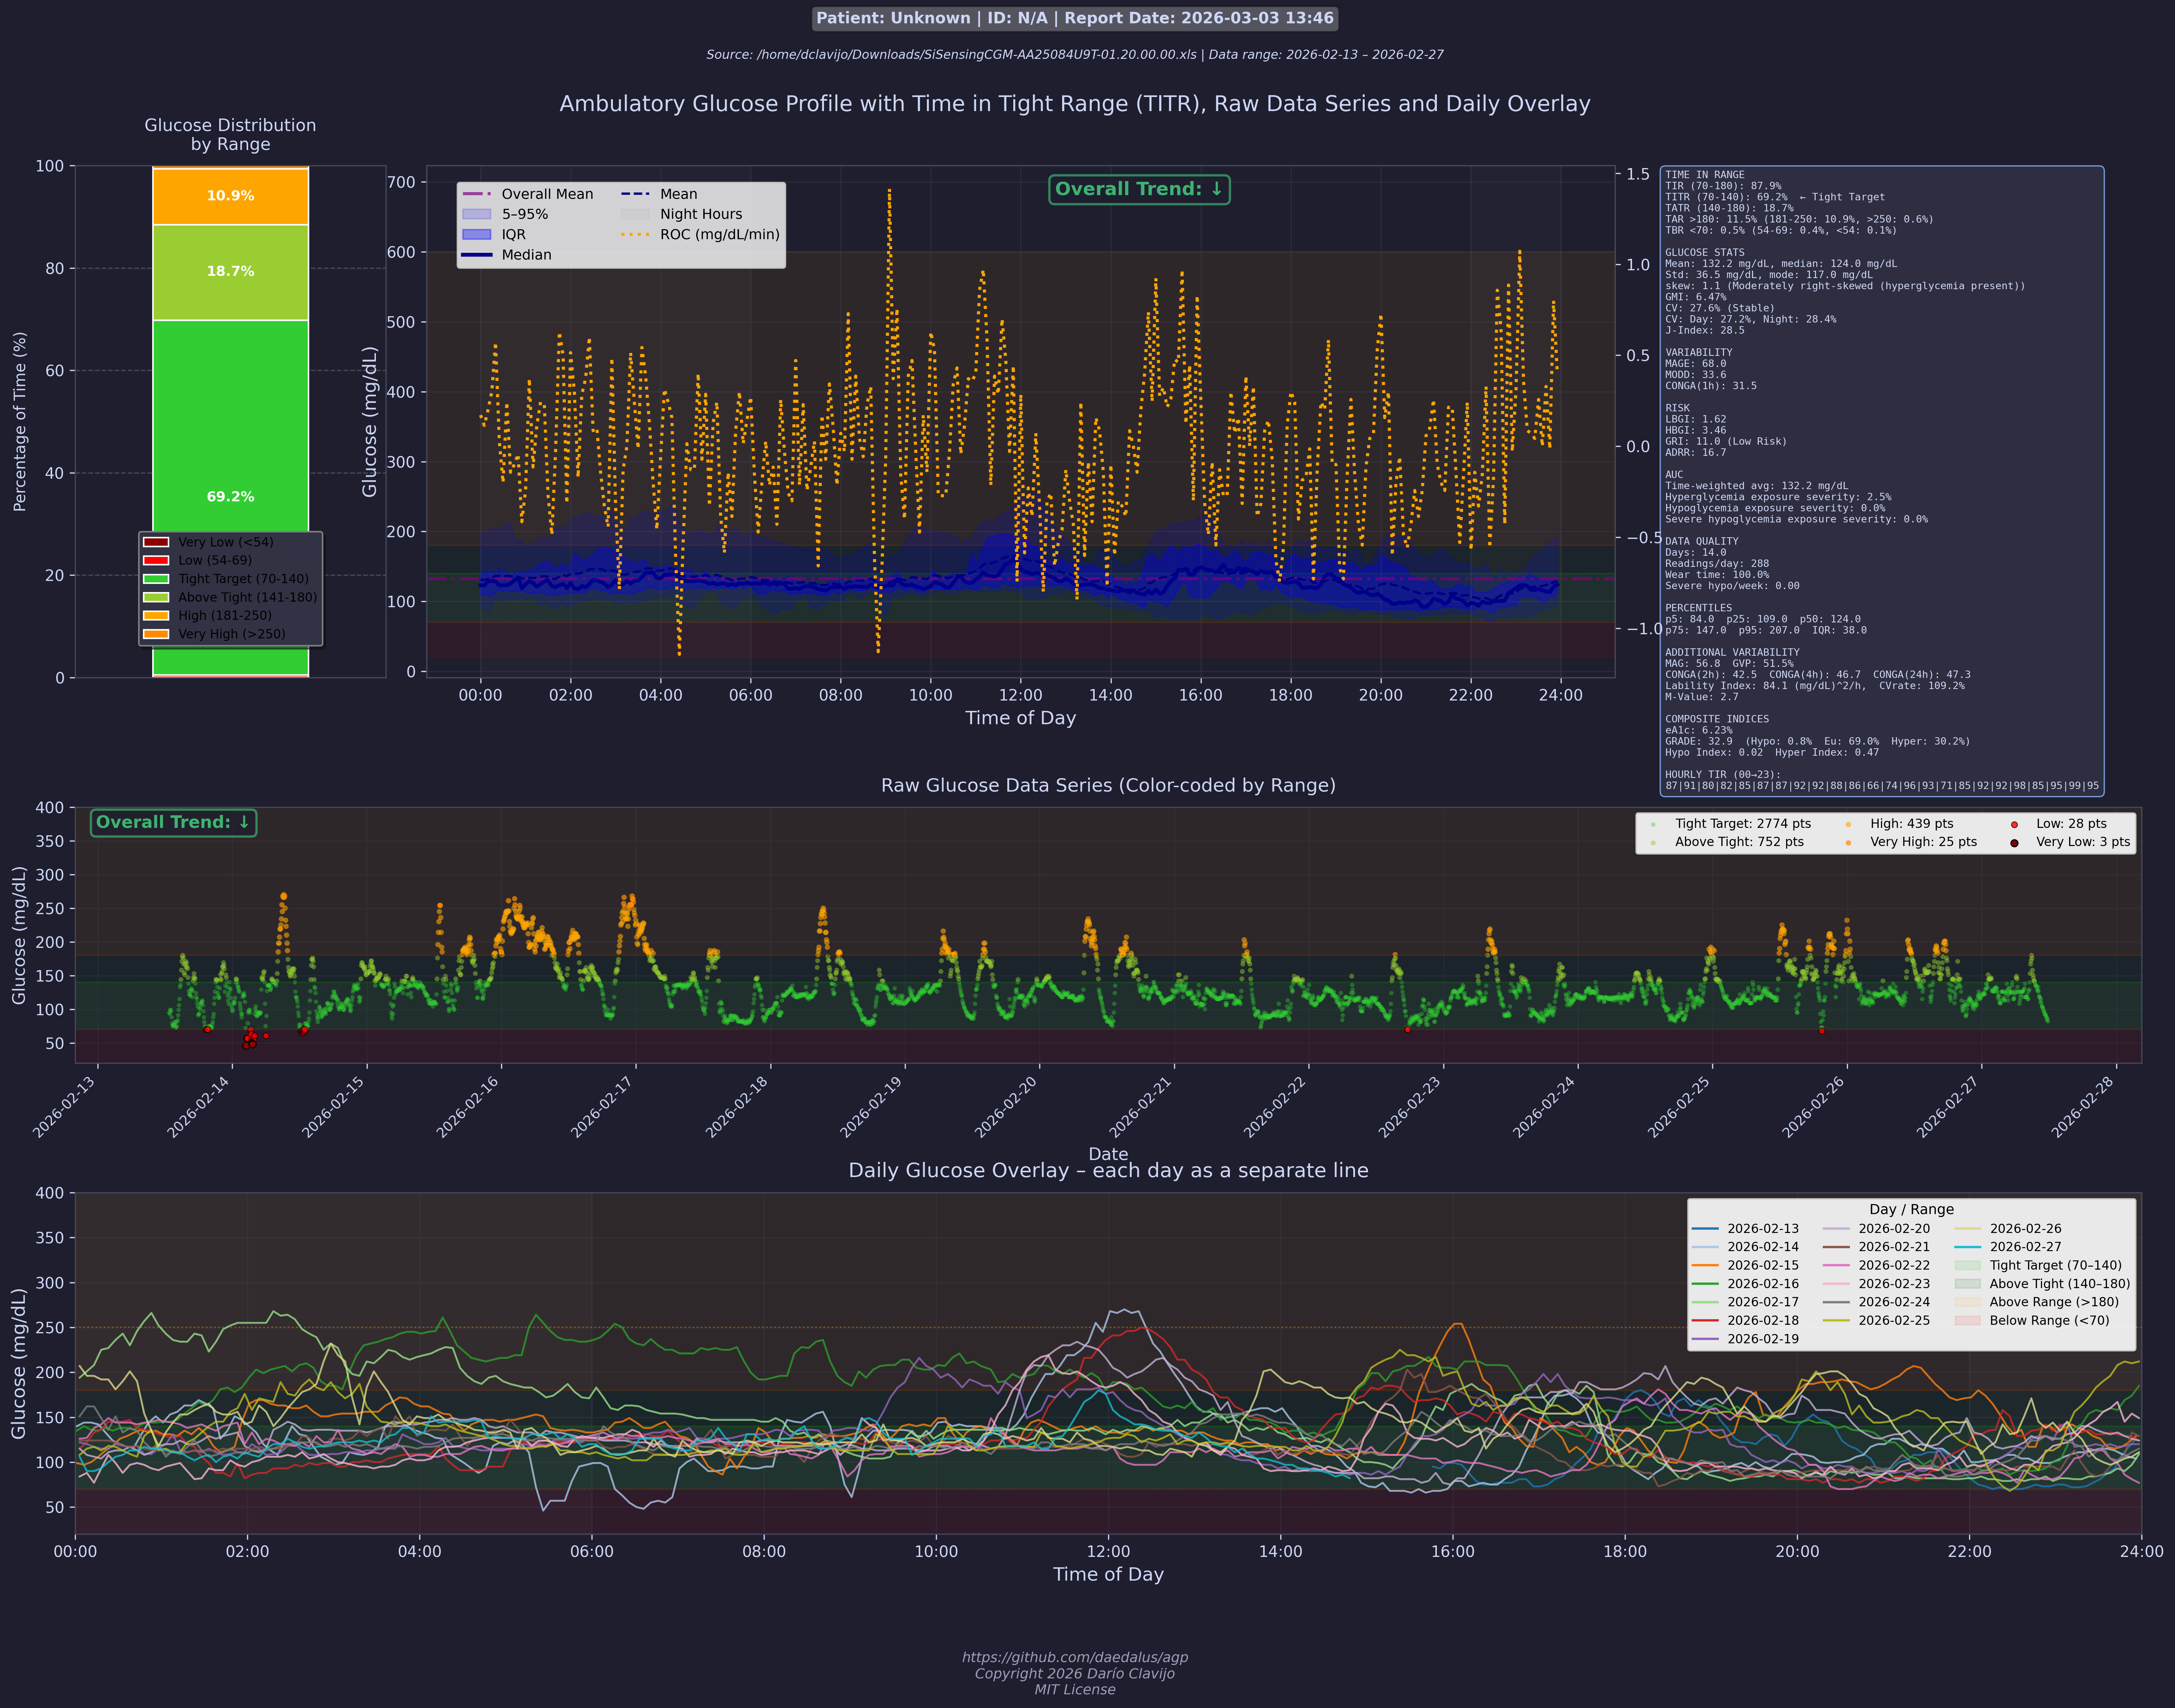Click the 2026-02-16 daily overlay legend line
The height and width of the screenshot is (1708, 2175).
[1705, 1284]
